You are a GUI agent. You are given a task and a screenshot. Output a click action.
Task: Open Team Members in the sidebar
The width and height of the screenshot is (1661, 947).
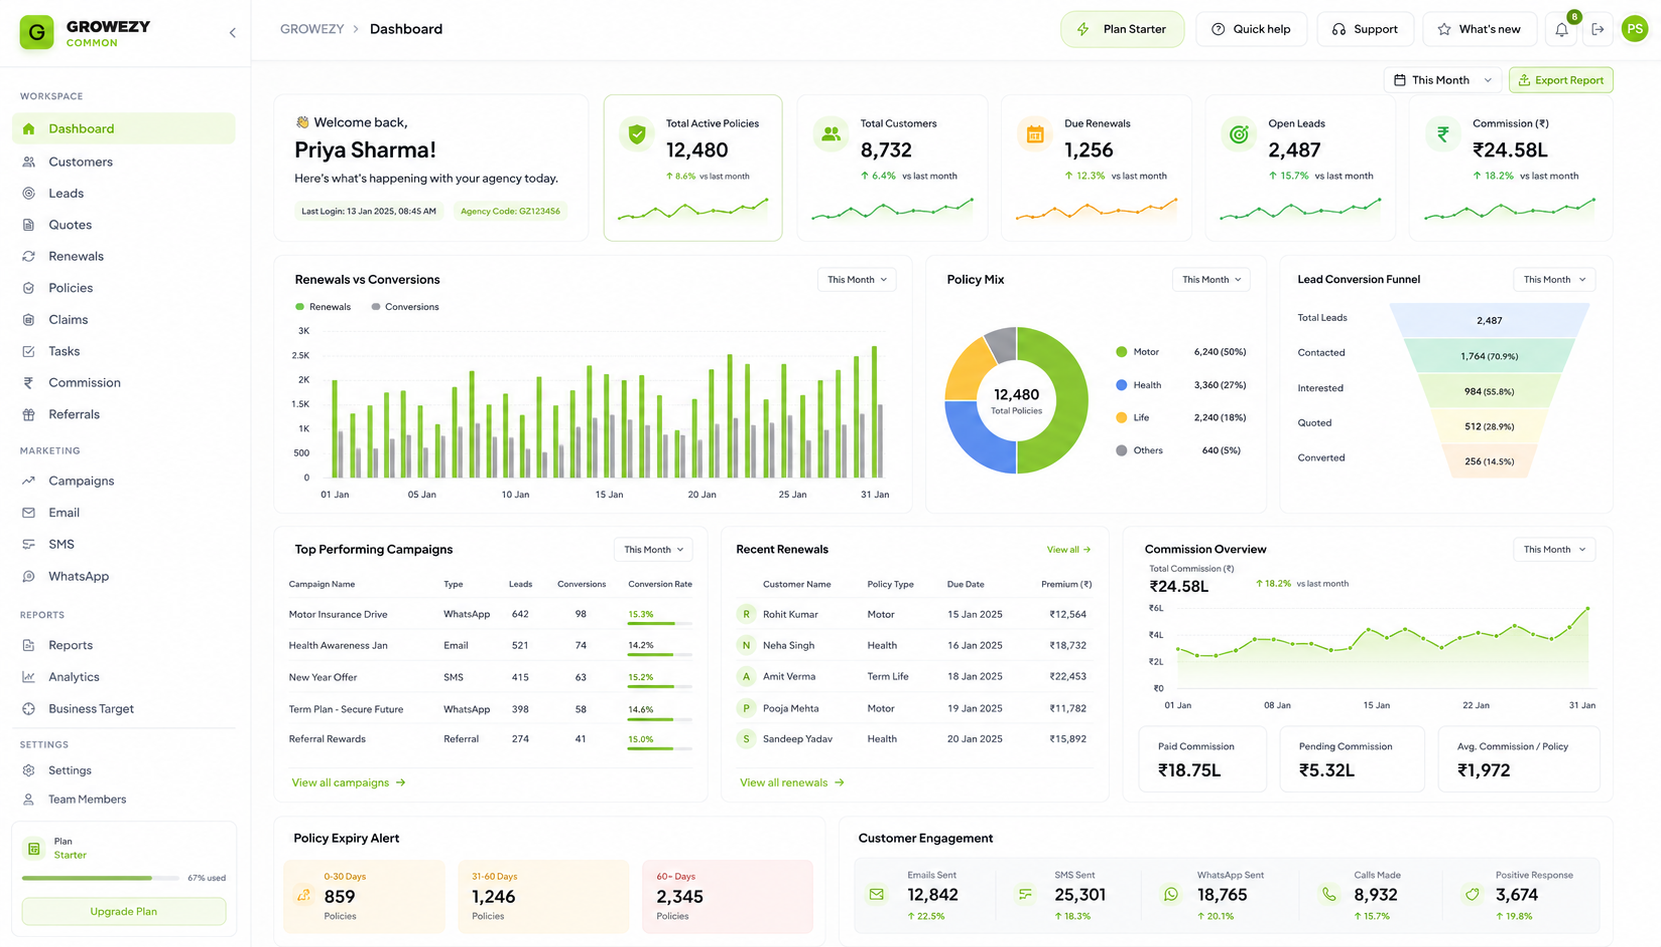pos(124,800)
